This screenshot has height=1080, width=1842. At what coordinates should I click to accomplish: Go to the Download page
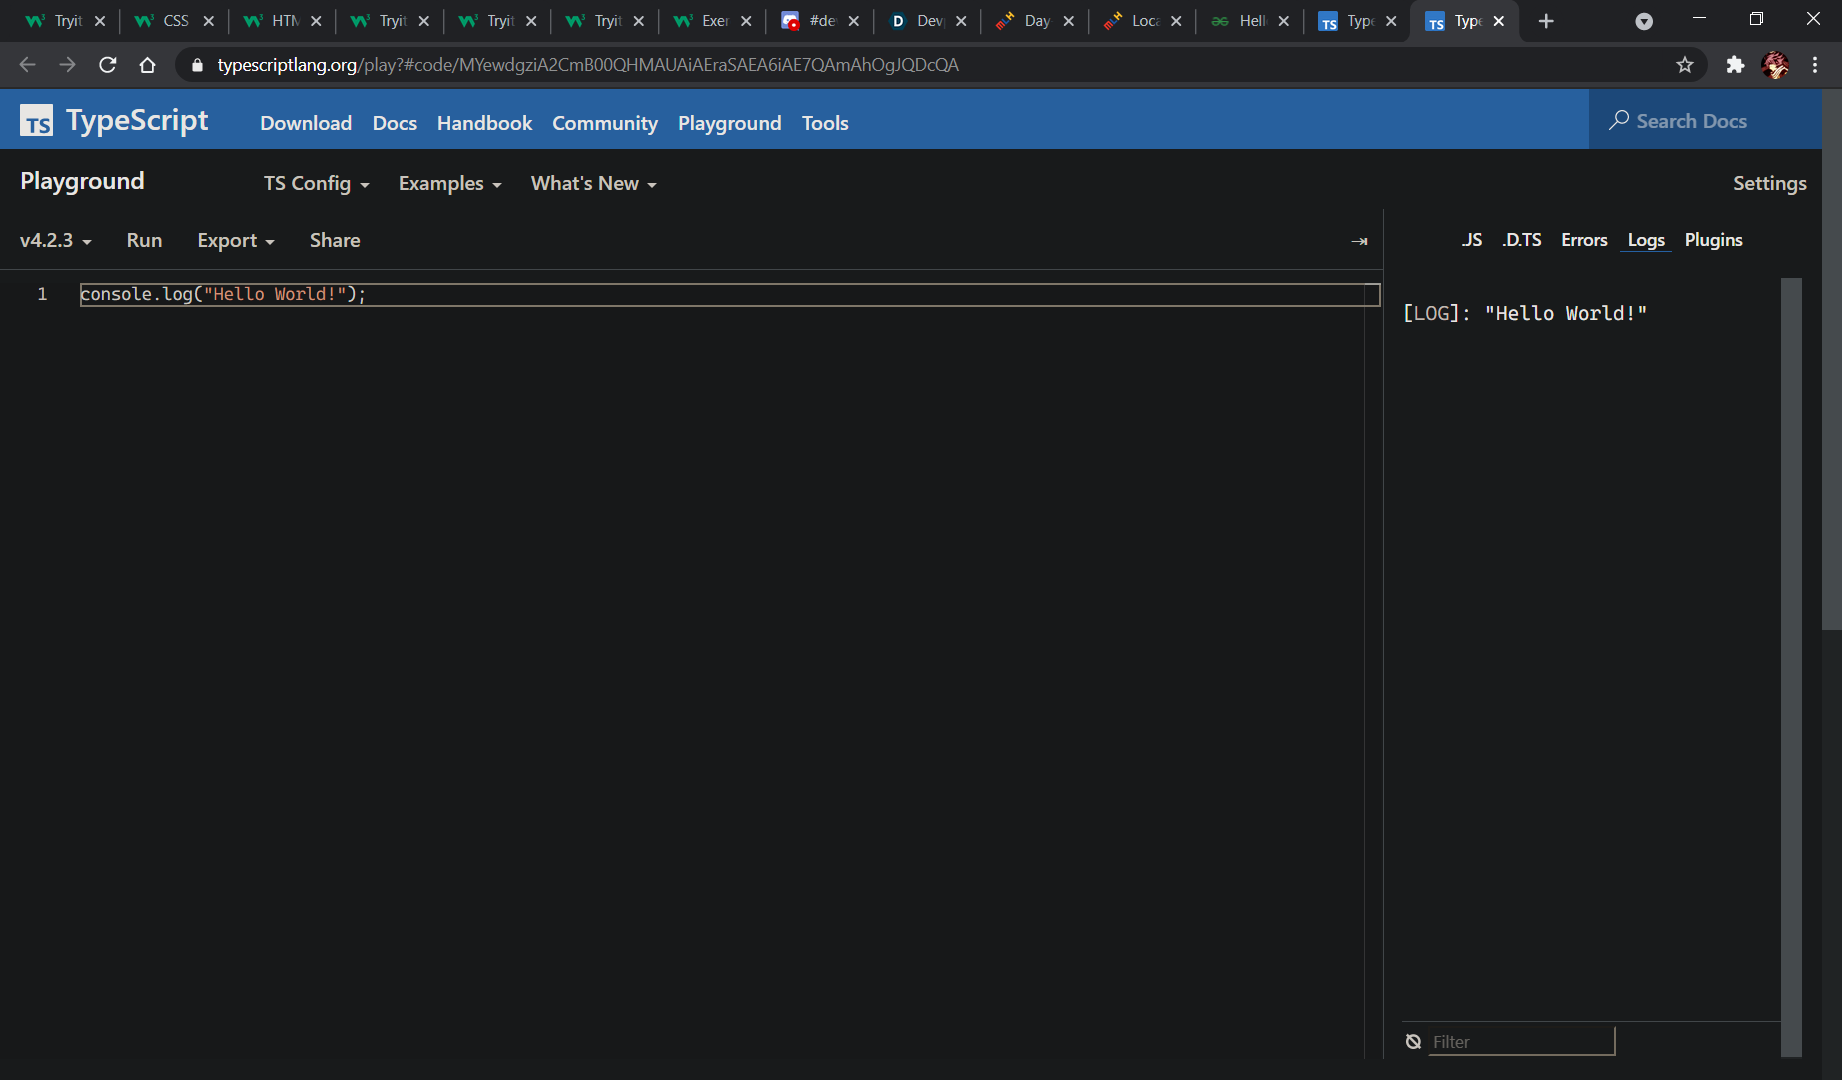coord(306,123)
